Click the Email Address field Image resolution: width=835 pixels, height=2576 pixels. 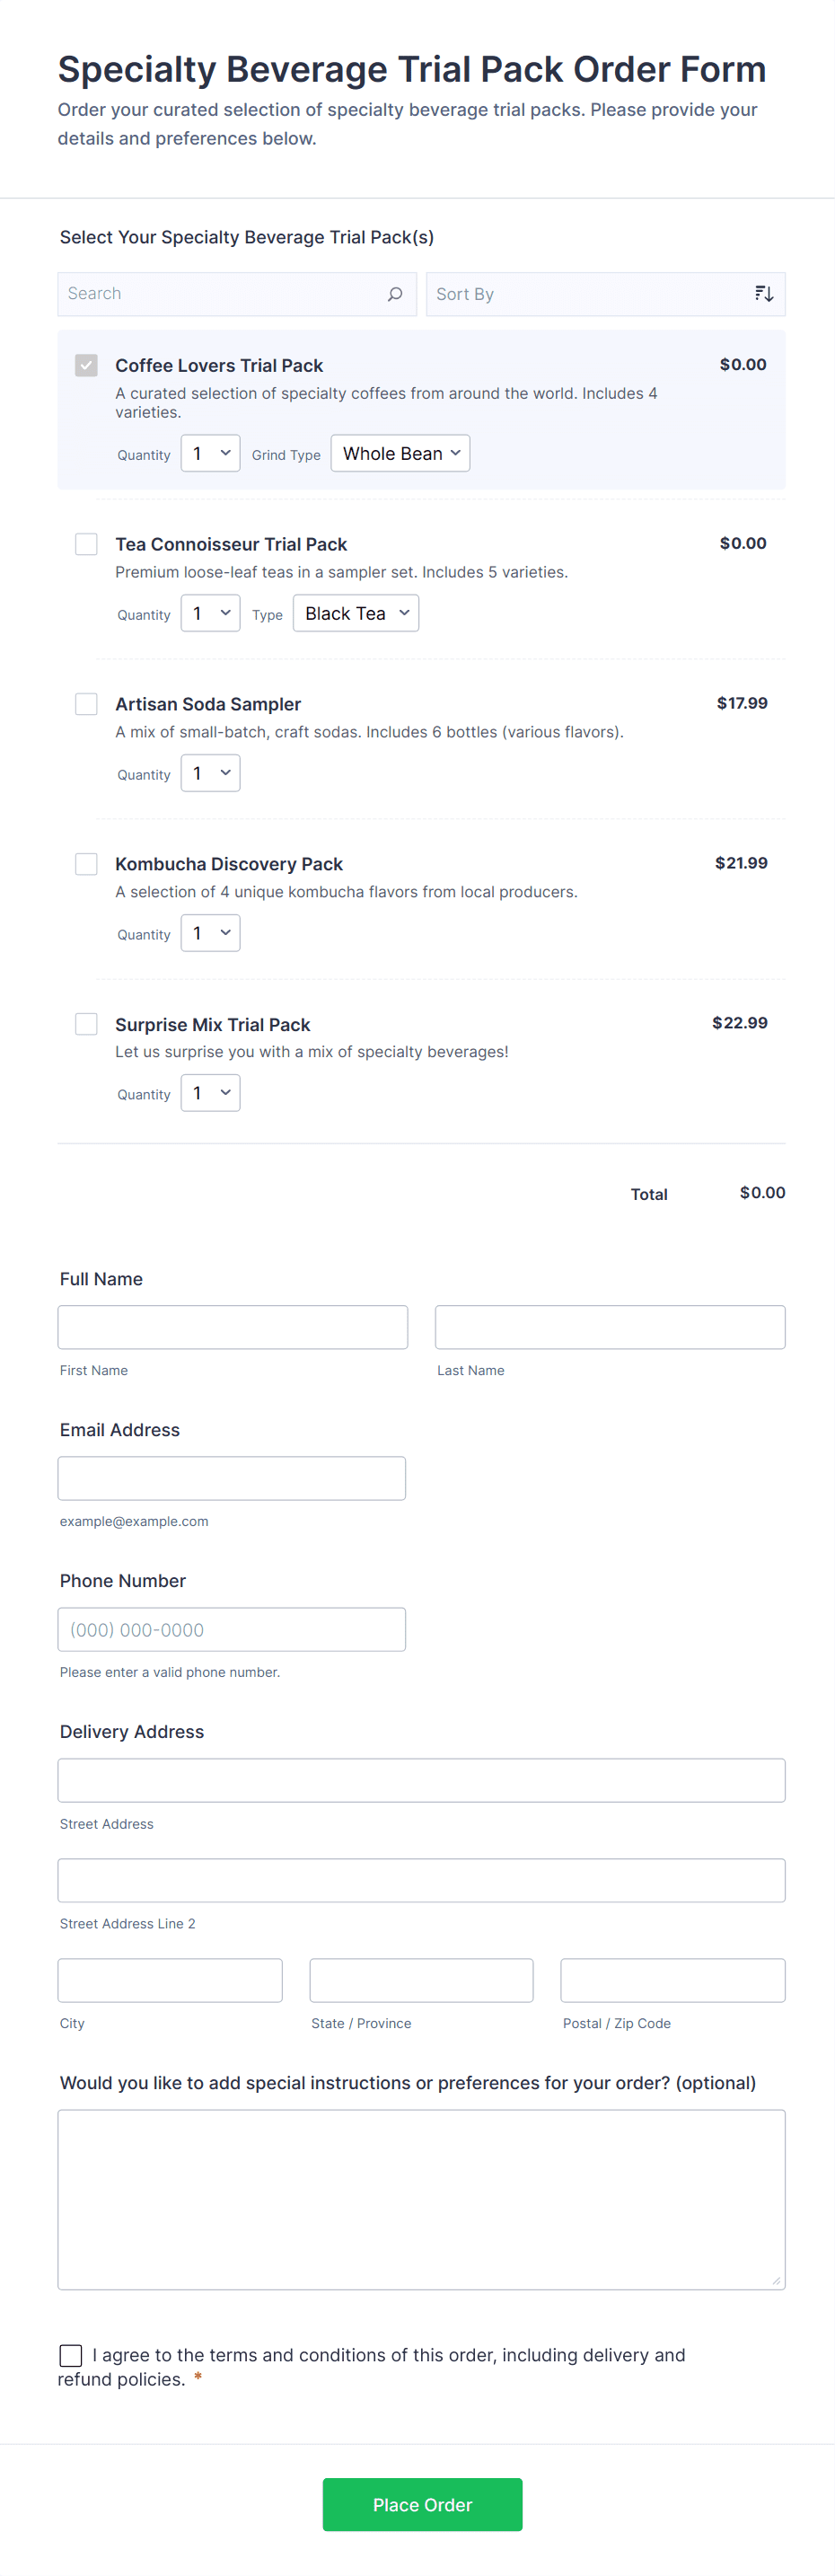point(231,1478)
